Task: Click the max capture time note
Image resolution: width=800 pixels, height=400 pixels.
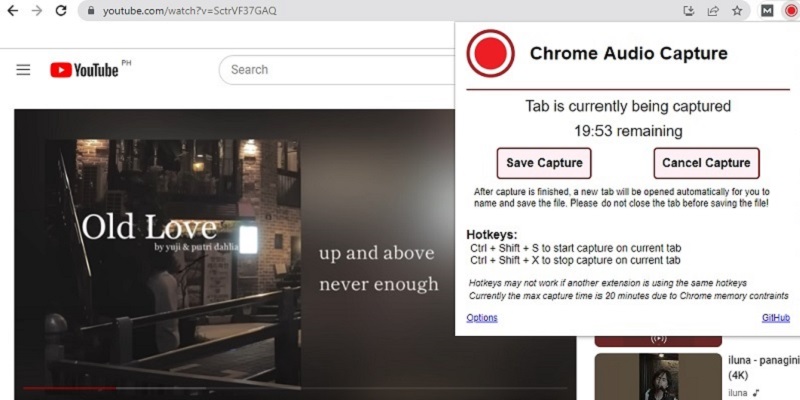Action: coord(629,296)
